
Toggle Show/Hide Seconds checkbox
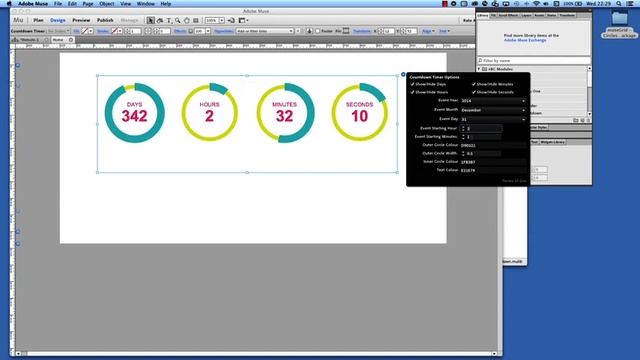474,92
